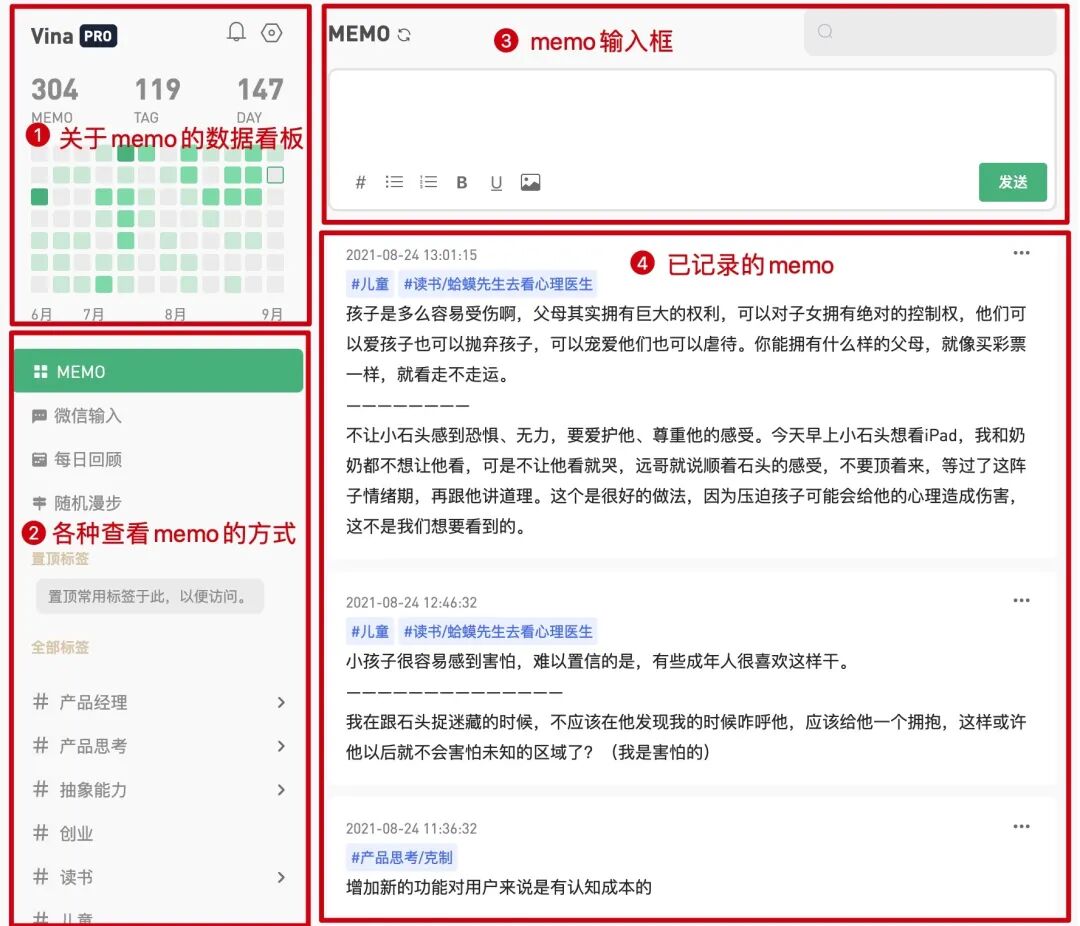Image resolution: width=1080 pixels, height=926 pixels.
Task: Toggle bold formatting in memo editor
Action: pyautogui.click(x=461, y=182)
